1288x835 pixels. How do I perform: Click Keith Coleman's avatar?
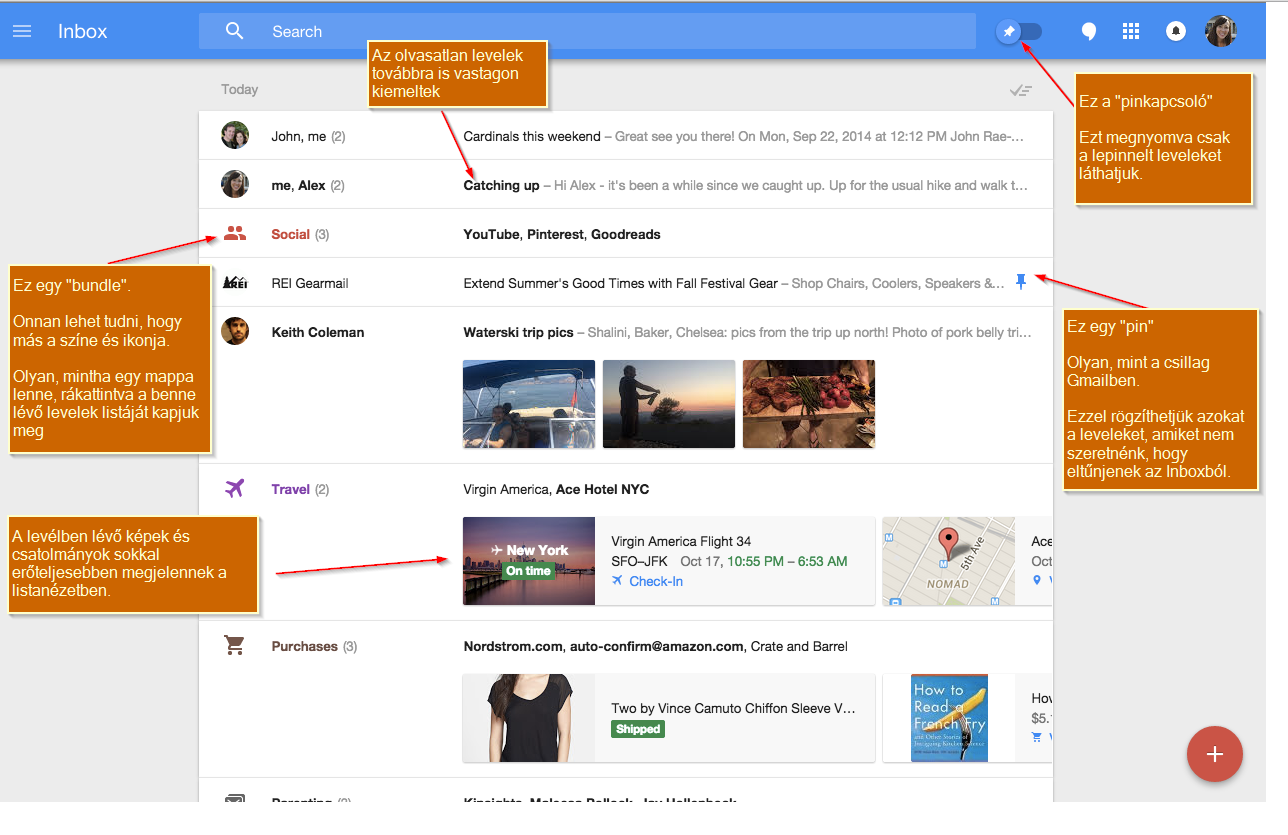235,332
